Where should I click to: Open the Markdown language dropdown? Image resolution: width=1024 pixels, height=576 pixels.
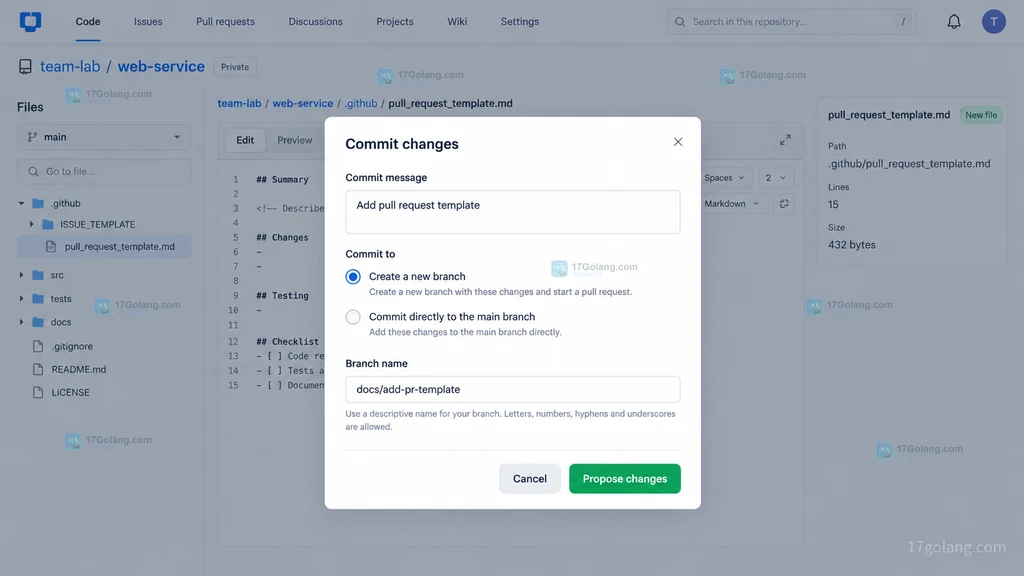tap(732, 204)
